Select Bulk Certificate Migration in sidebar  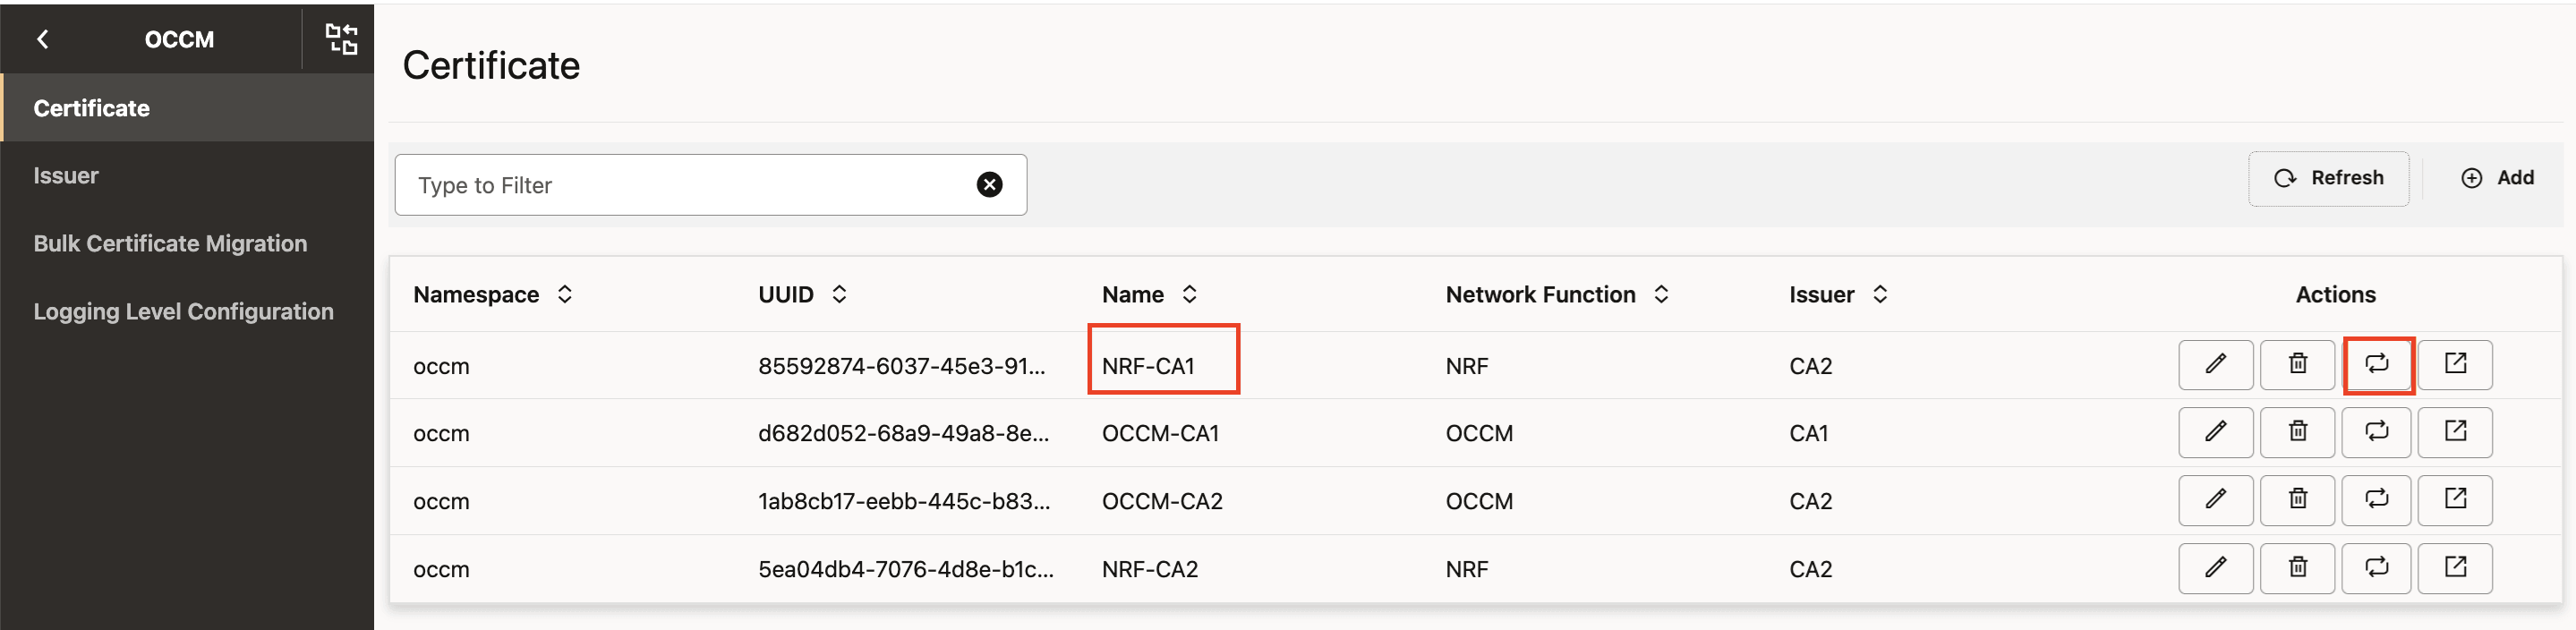[x=170, y=244]
